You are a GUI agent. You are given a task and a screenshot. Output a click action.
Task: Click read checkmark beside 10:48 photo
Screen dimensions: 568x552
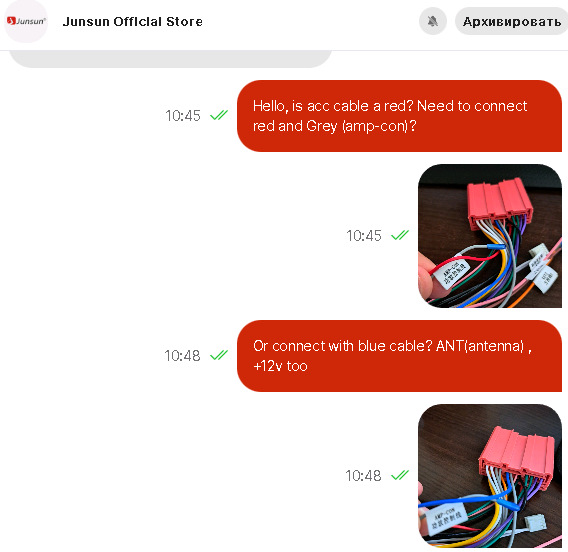pos(400,475)
